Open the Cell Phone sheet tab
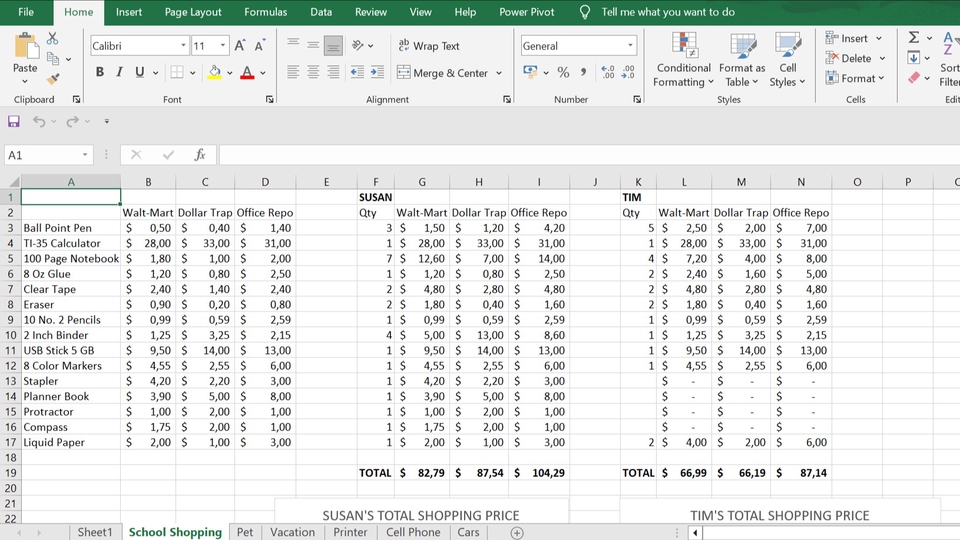The height and width of the screenshot is (540, 960). point(413,532)
